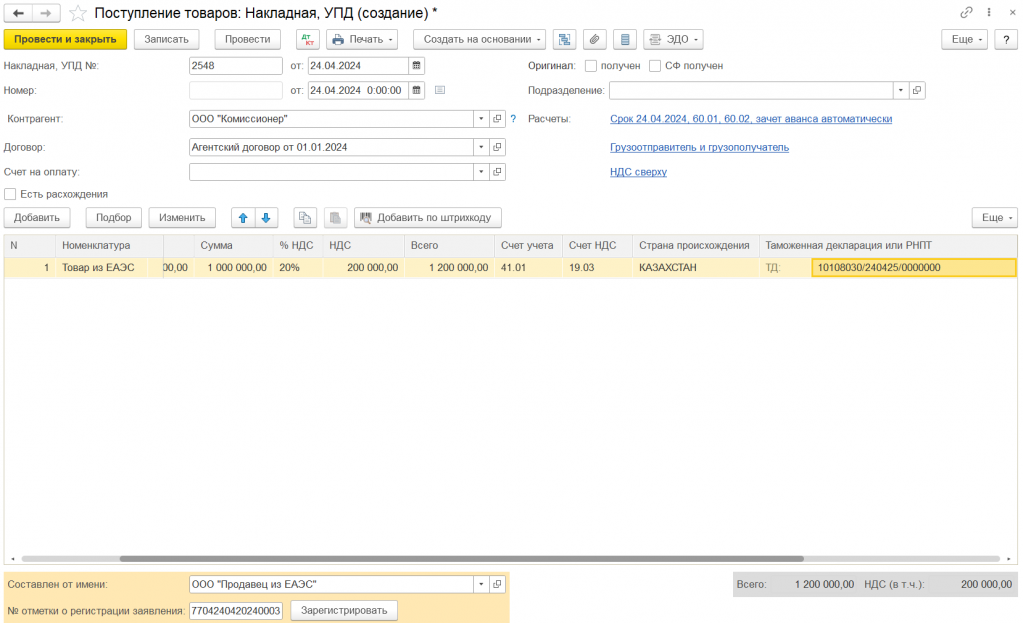
Task: Click the Записать button
Action: pyautogui.click(x=166, y=39)
